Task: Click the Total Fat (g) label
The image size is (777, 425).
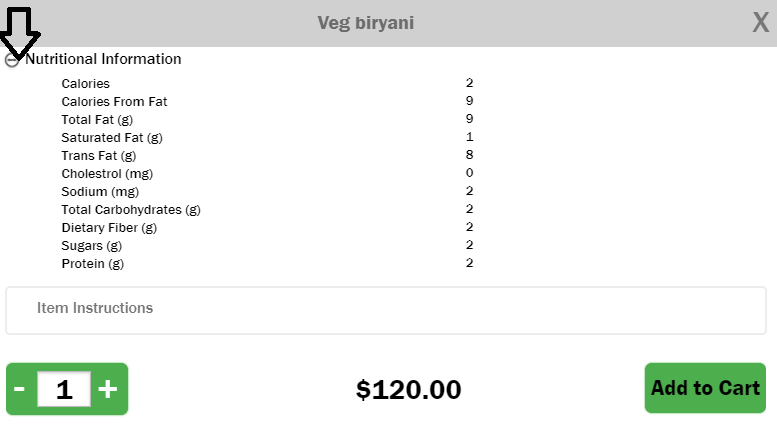Action: [97, 120]
